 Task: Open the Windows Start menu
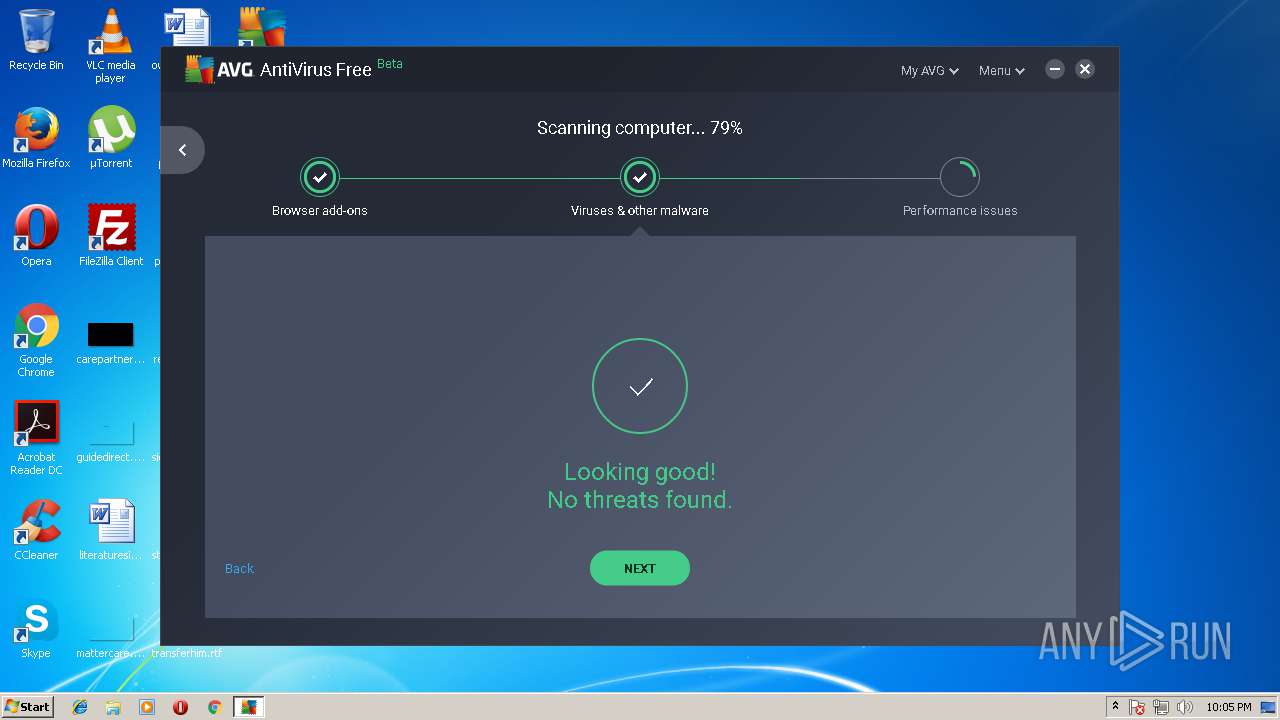point(27,707)
